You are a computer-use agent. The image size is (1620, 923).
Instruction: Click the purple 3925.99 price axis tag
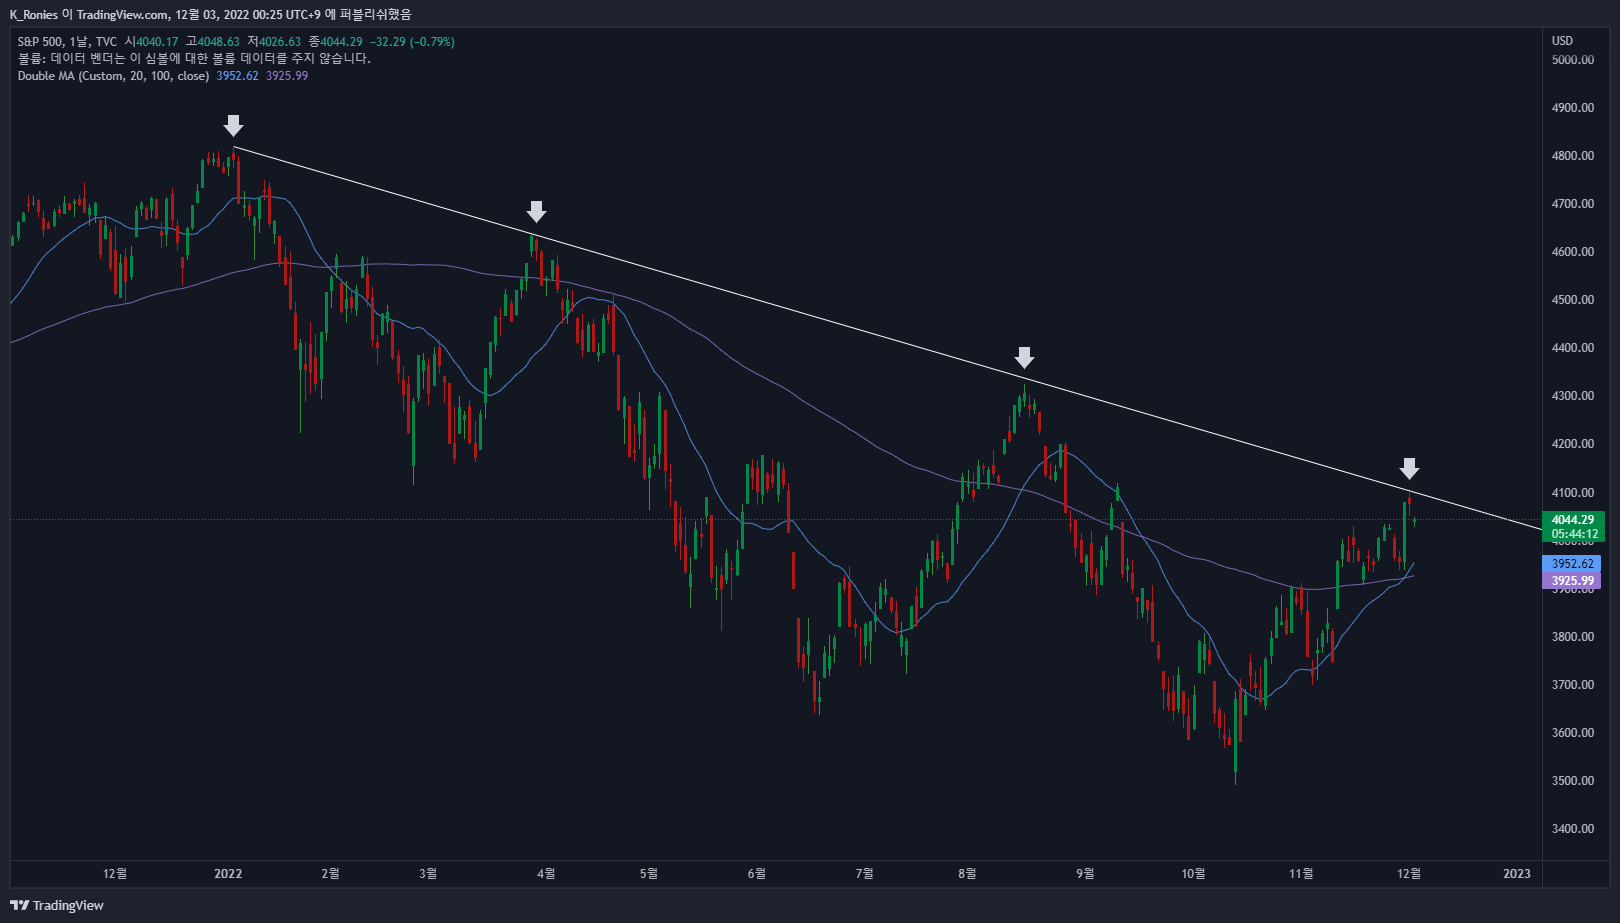pyautogui.click(x=1572, y=581)
